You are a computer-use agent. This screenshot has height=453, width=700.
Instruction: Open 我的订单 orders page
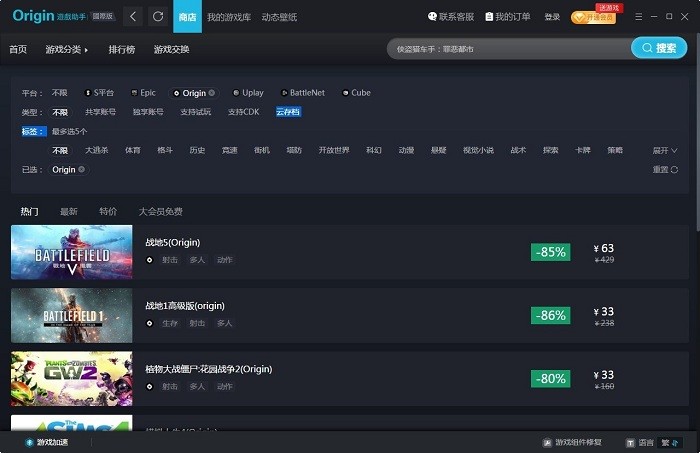coord(508,17)
